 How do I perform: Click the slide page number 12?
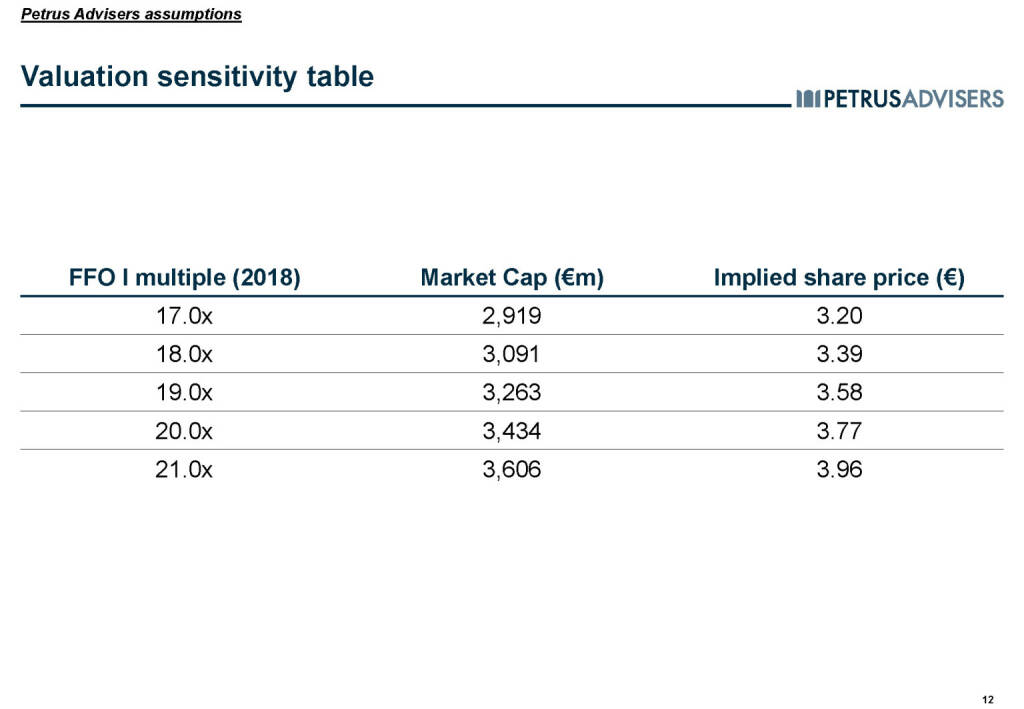988,698
